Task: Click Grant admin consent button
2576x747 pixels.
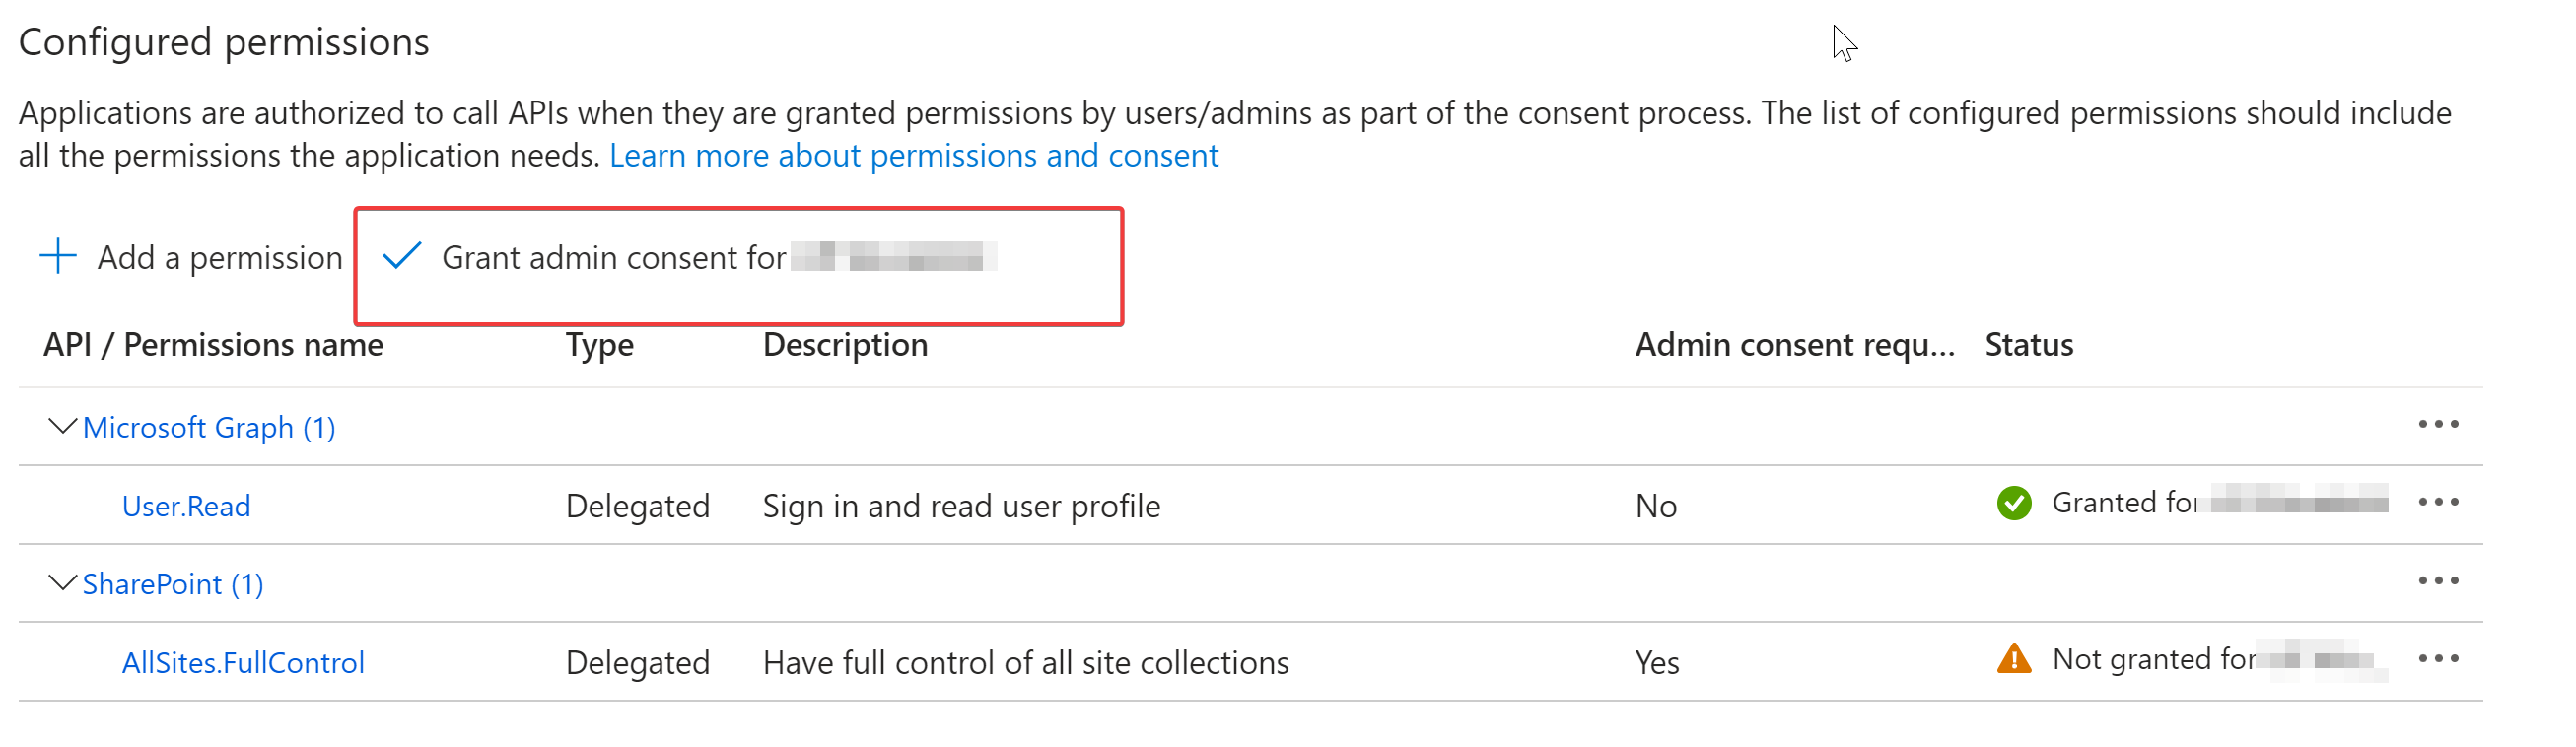Action: click(x=613, y=258)
